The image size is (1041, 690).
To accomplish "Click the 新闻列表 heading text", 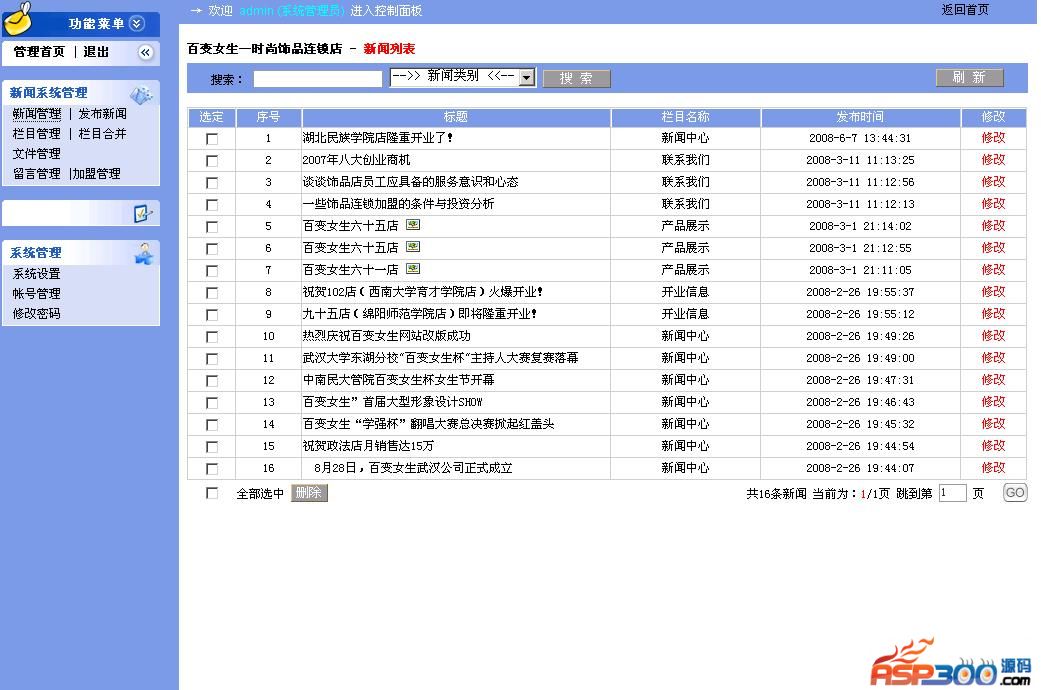I will click(389, 48).
